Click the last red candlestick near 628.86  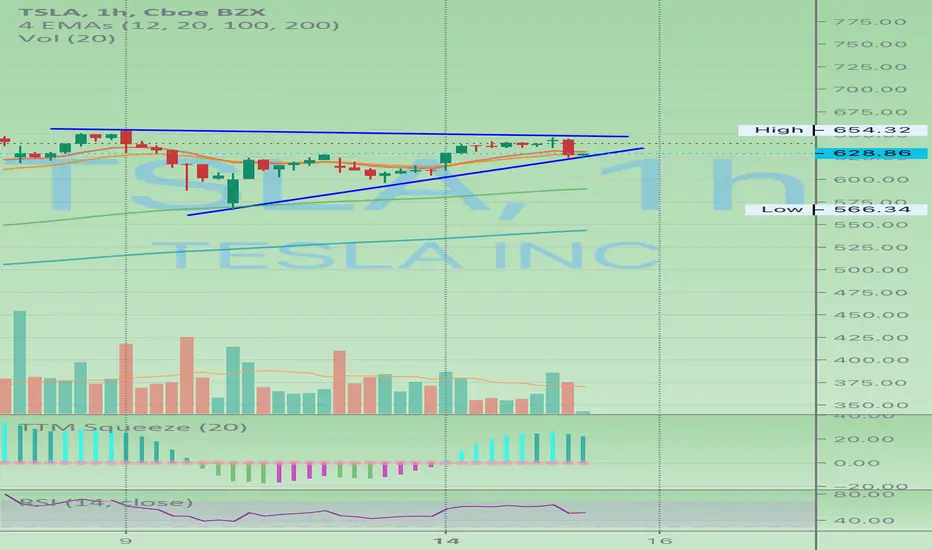pyautogui.click(x=569, y=147)
